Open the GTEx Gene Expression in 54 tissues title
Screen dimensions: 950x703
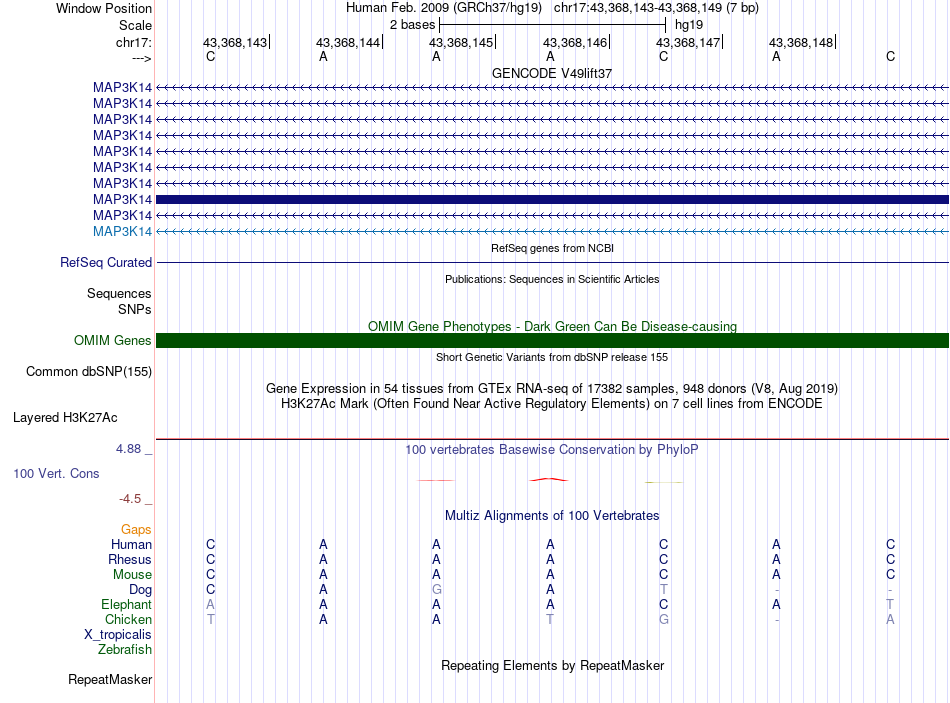point(552,388)
